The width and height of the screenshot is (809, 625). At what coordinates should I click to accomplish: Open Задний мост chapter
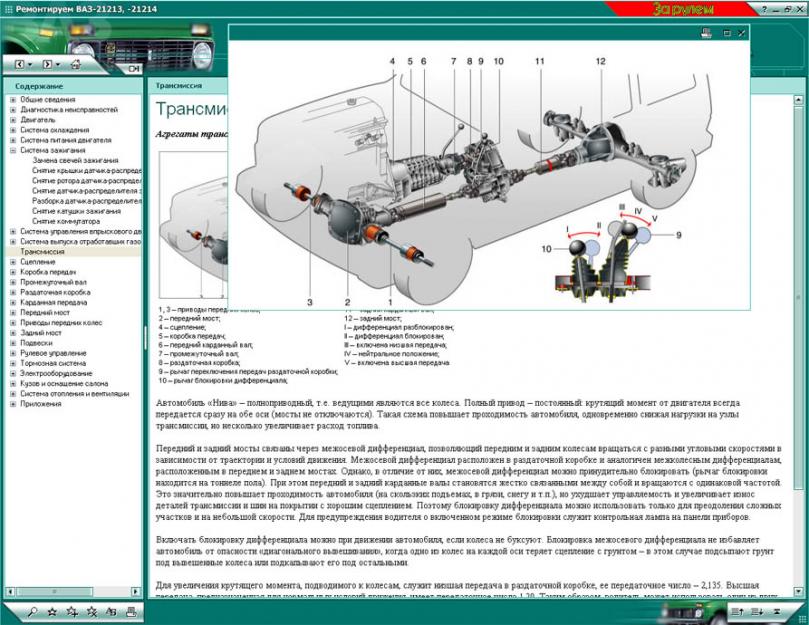pos(41,333)
